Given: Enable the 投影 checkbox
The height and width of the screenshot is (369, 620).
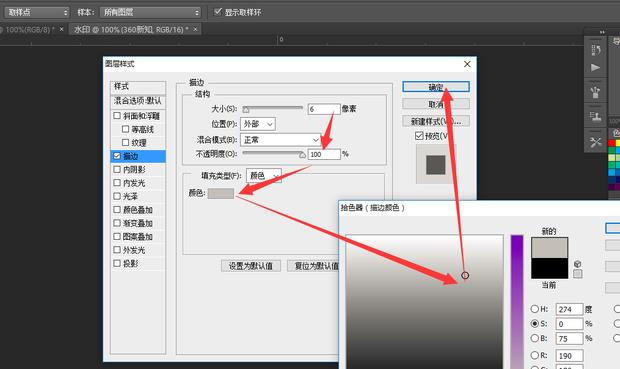Looking at the screenshot, I should (x=117, y=263).
